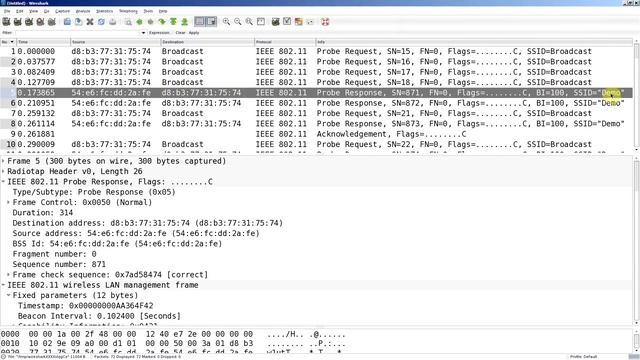Jump to the first packet icon
The height and width of the screenshot is (360, 640).
point(173,22)
